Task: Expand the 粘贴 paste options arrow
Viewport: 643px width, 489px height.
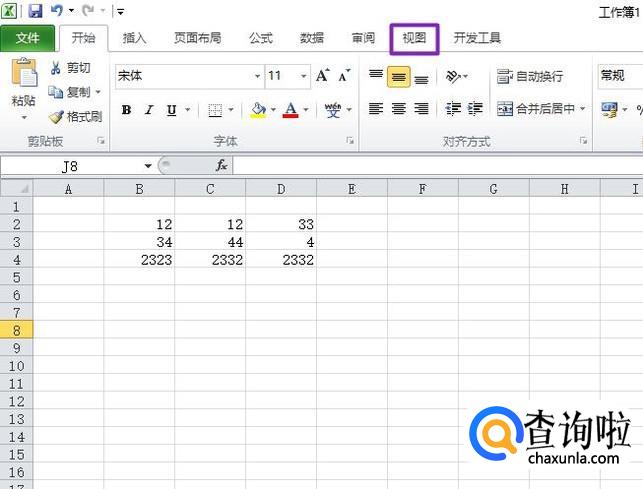Action: pos(23,118)
